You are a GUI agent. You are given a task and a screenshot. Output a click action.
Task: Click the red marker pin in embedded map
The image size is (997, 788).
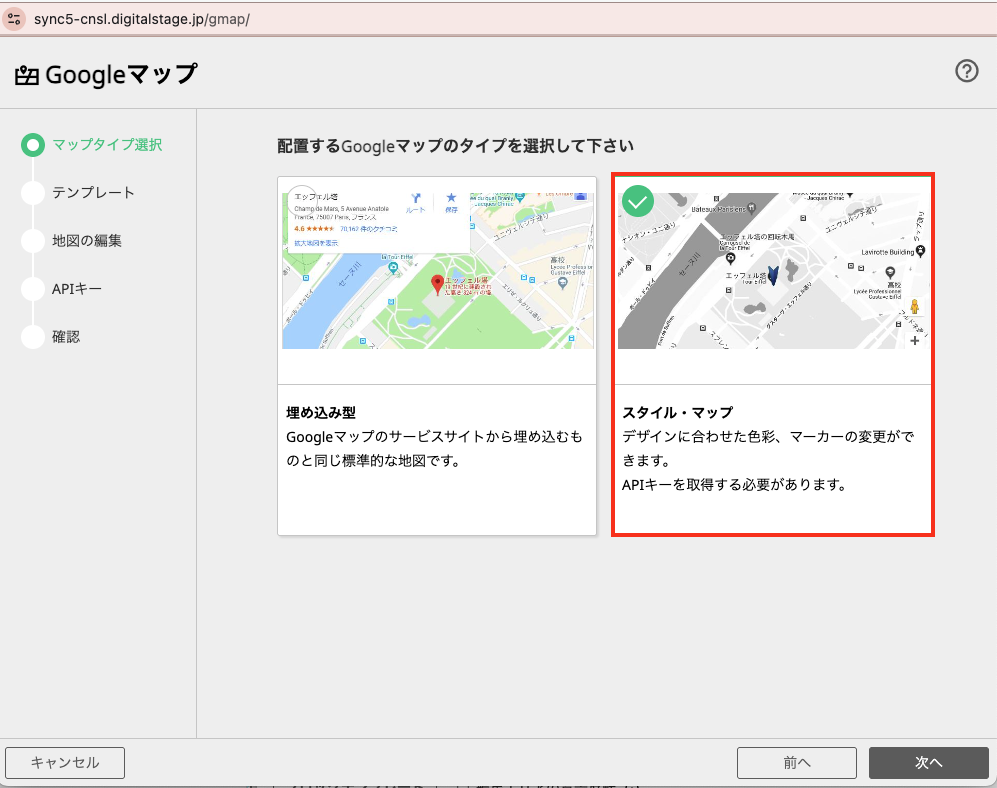pyautogui.click(x=437, y=284)
